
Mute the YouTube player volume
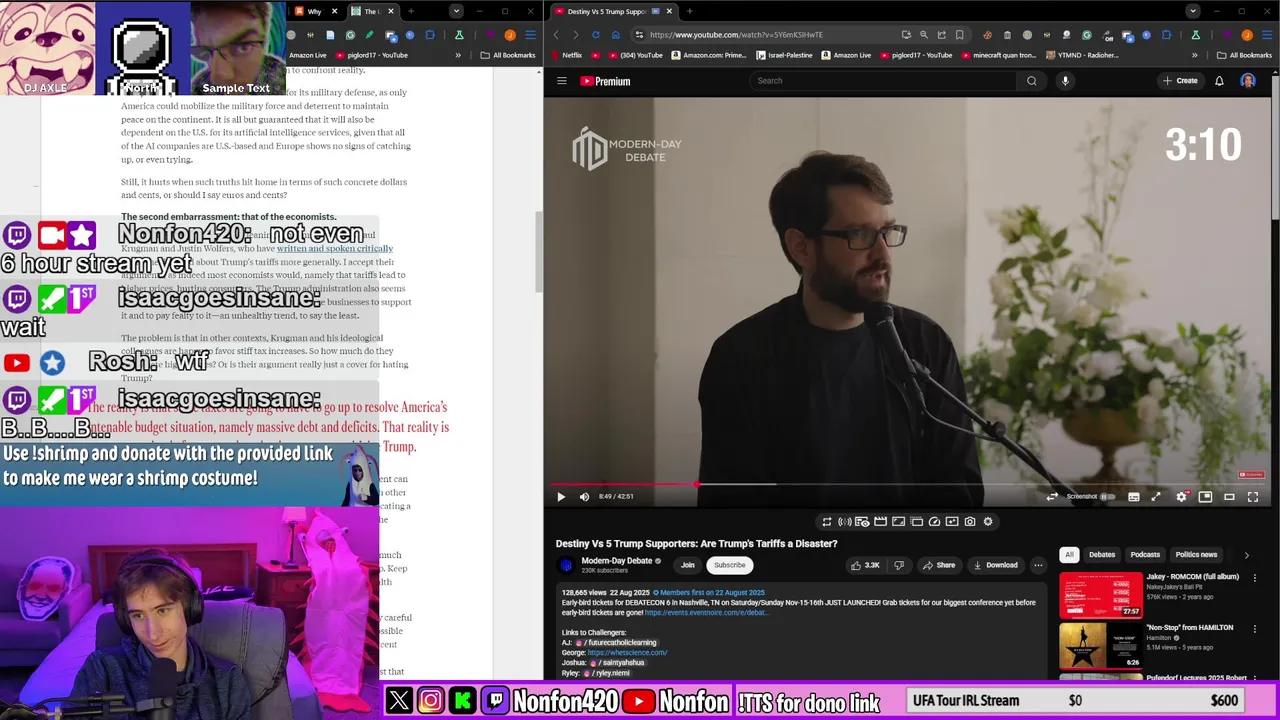[585, 497]
